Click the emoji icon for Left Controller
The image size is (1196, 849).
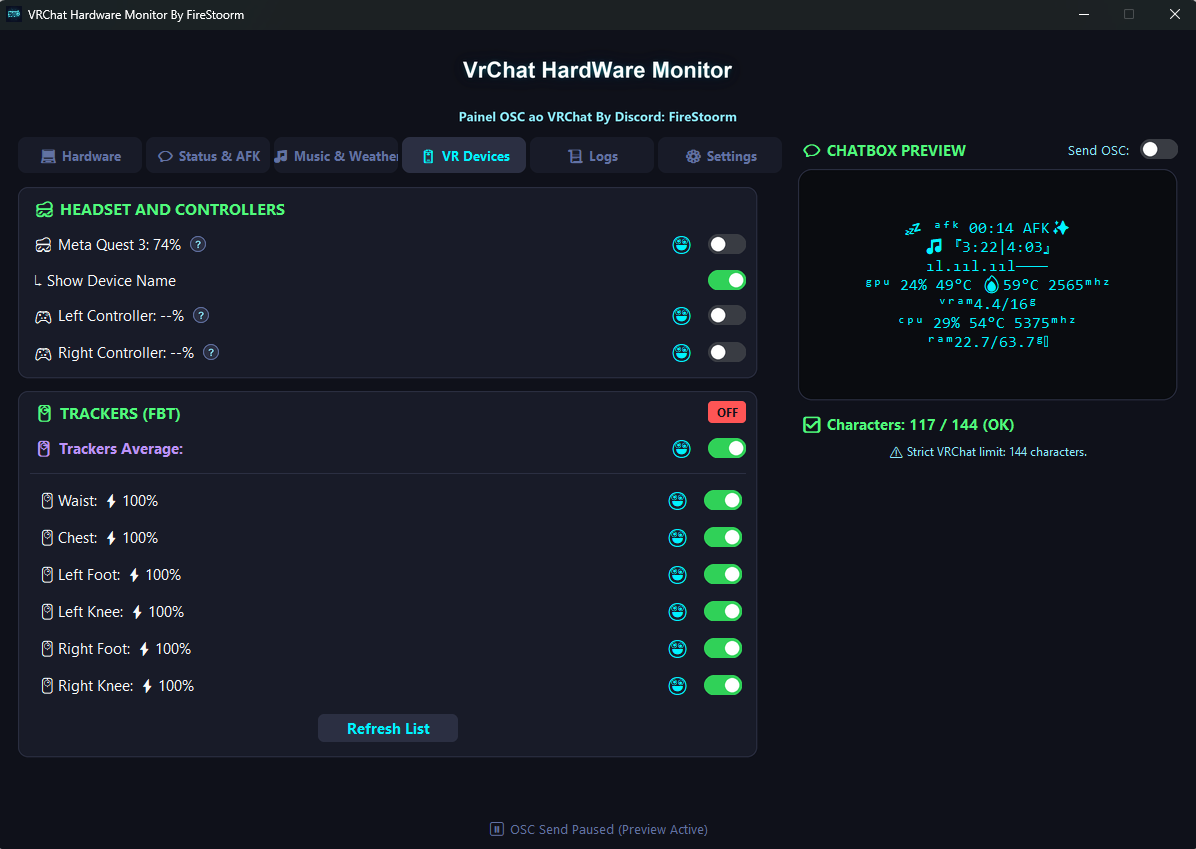tap(681, 316)
